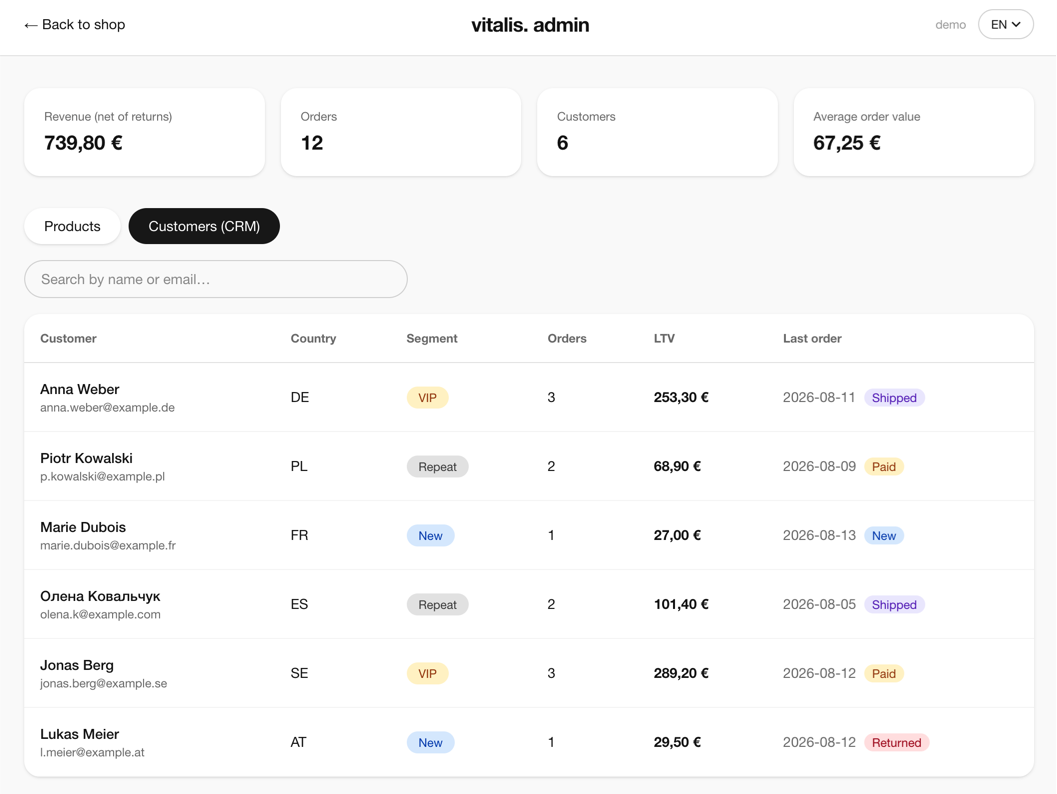Click the Repeat segment badge for Piotr Kowalski
This screenshot has height=794, width=1057.
pos(437,466)
